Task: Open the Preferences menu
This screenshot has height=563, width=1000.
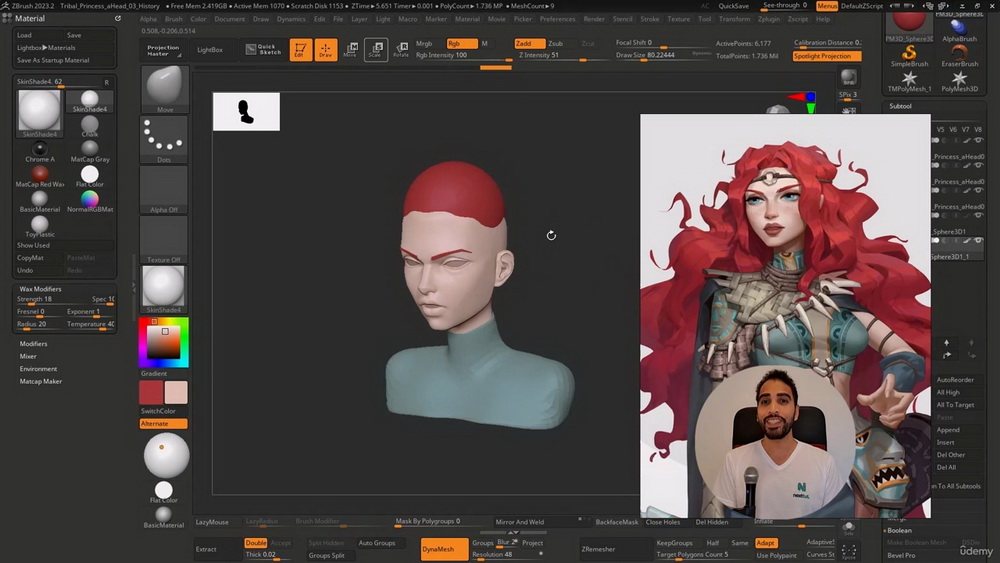Action: click(557, 19)
